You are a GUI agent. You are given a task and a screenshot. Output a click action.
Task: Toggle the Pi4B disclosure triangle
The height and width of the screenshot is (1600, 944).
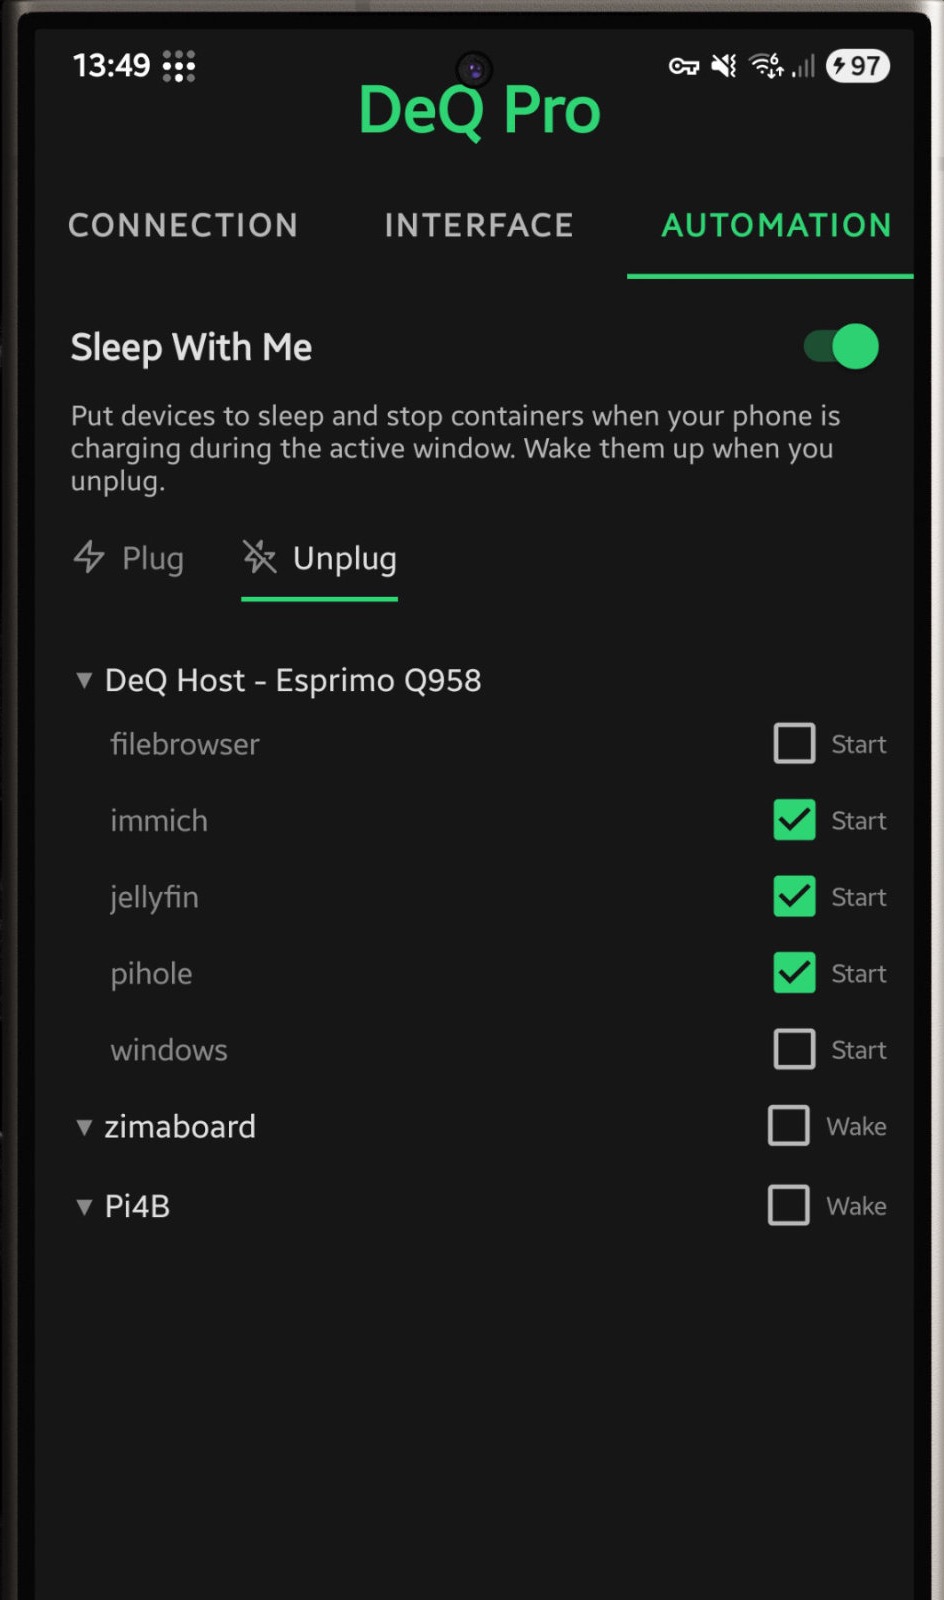point(84,1207)
